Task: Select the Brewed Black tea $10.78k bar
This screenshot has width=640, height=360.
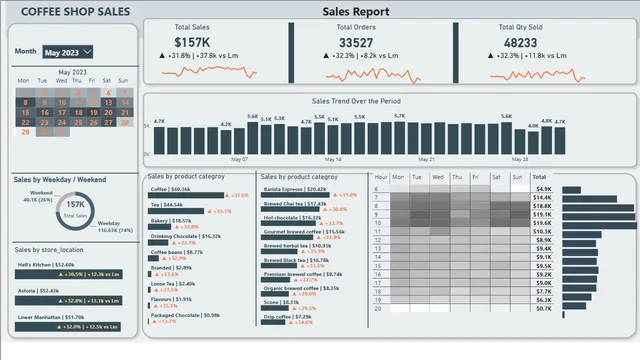Action: coord(279,266)
